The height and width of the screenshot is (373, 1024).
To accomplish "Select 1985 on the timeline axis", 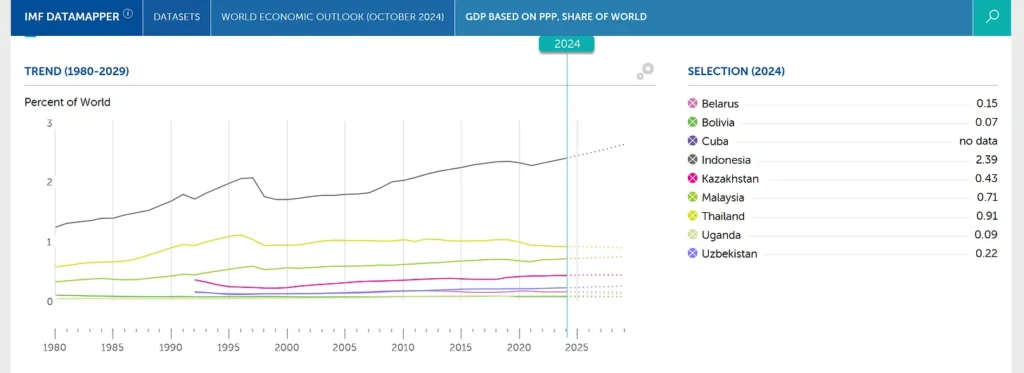I will tap(113, 348).
